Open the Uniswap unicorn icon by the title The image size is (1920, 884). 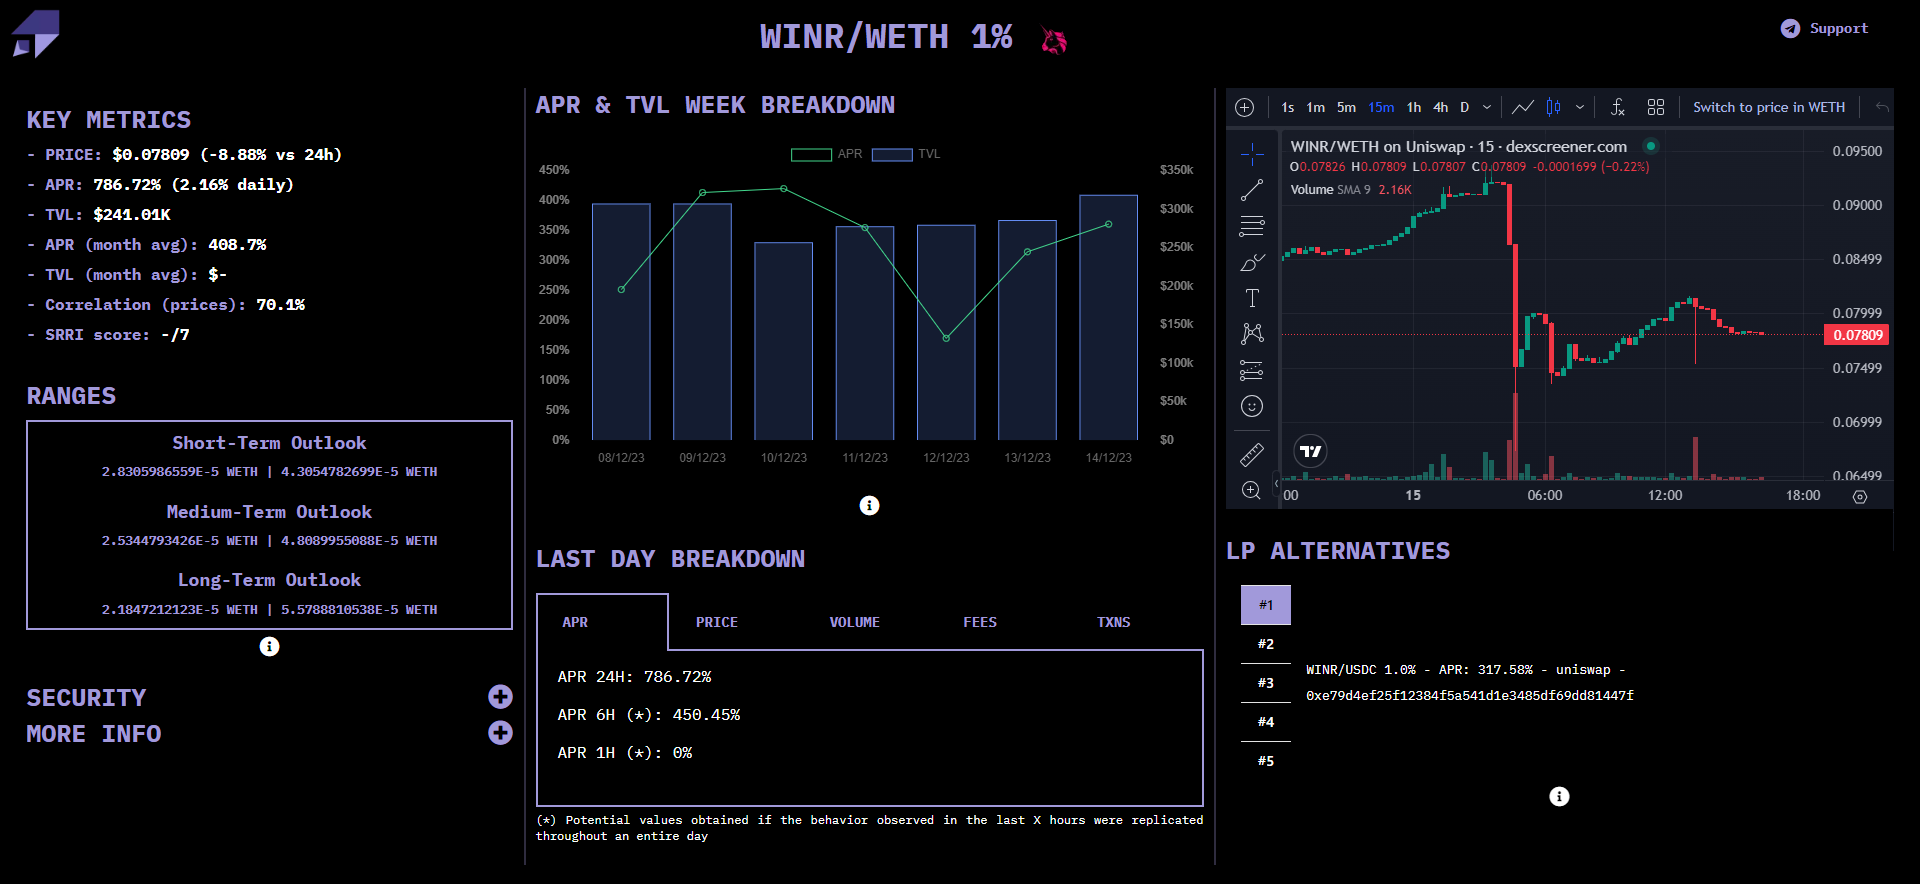1054,40
